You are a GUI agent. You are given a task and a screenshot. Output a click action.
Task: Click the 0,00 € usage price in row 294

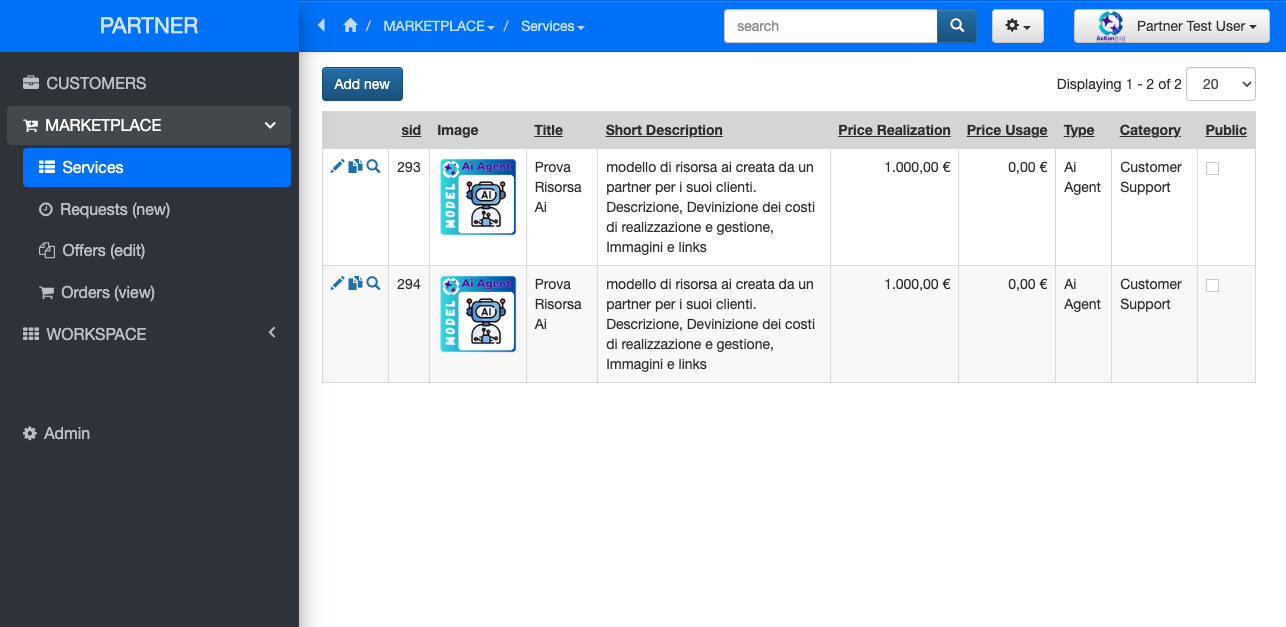(x=1028, y=284)
